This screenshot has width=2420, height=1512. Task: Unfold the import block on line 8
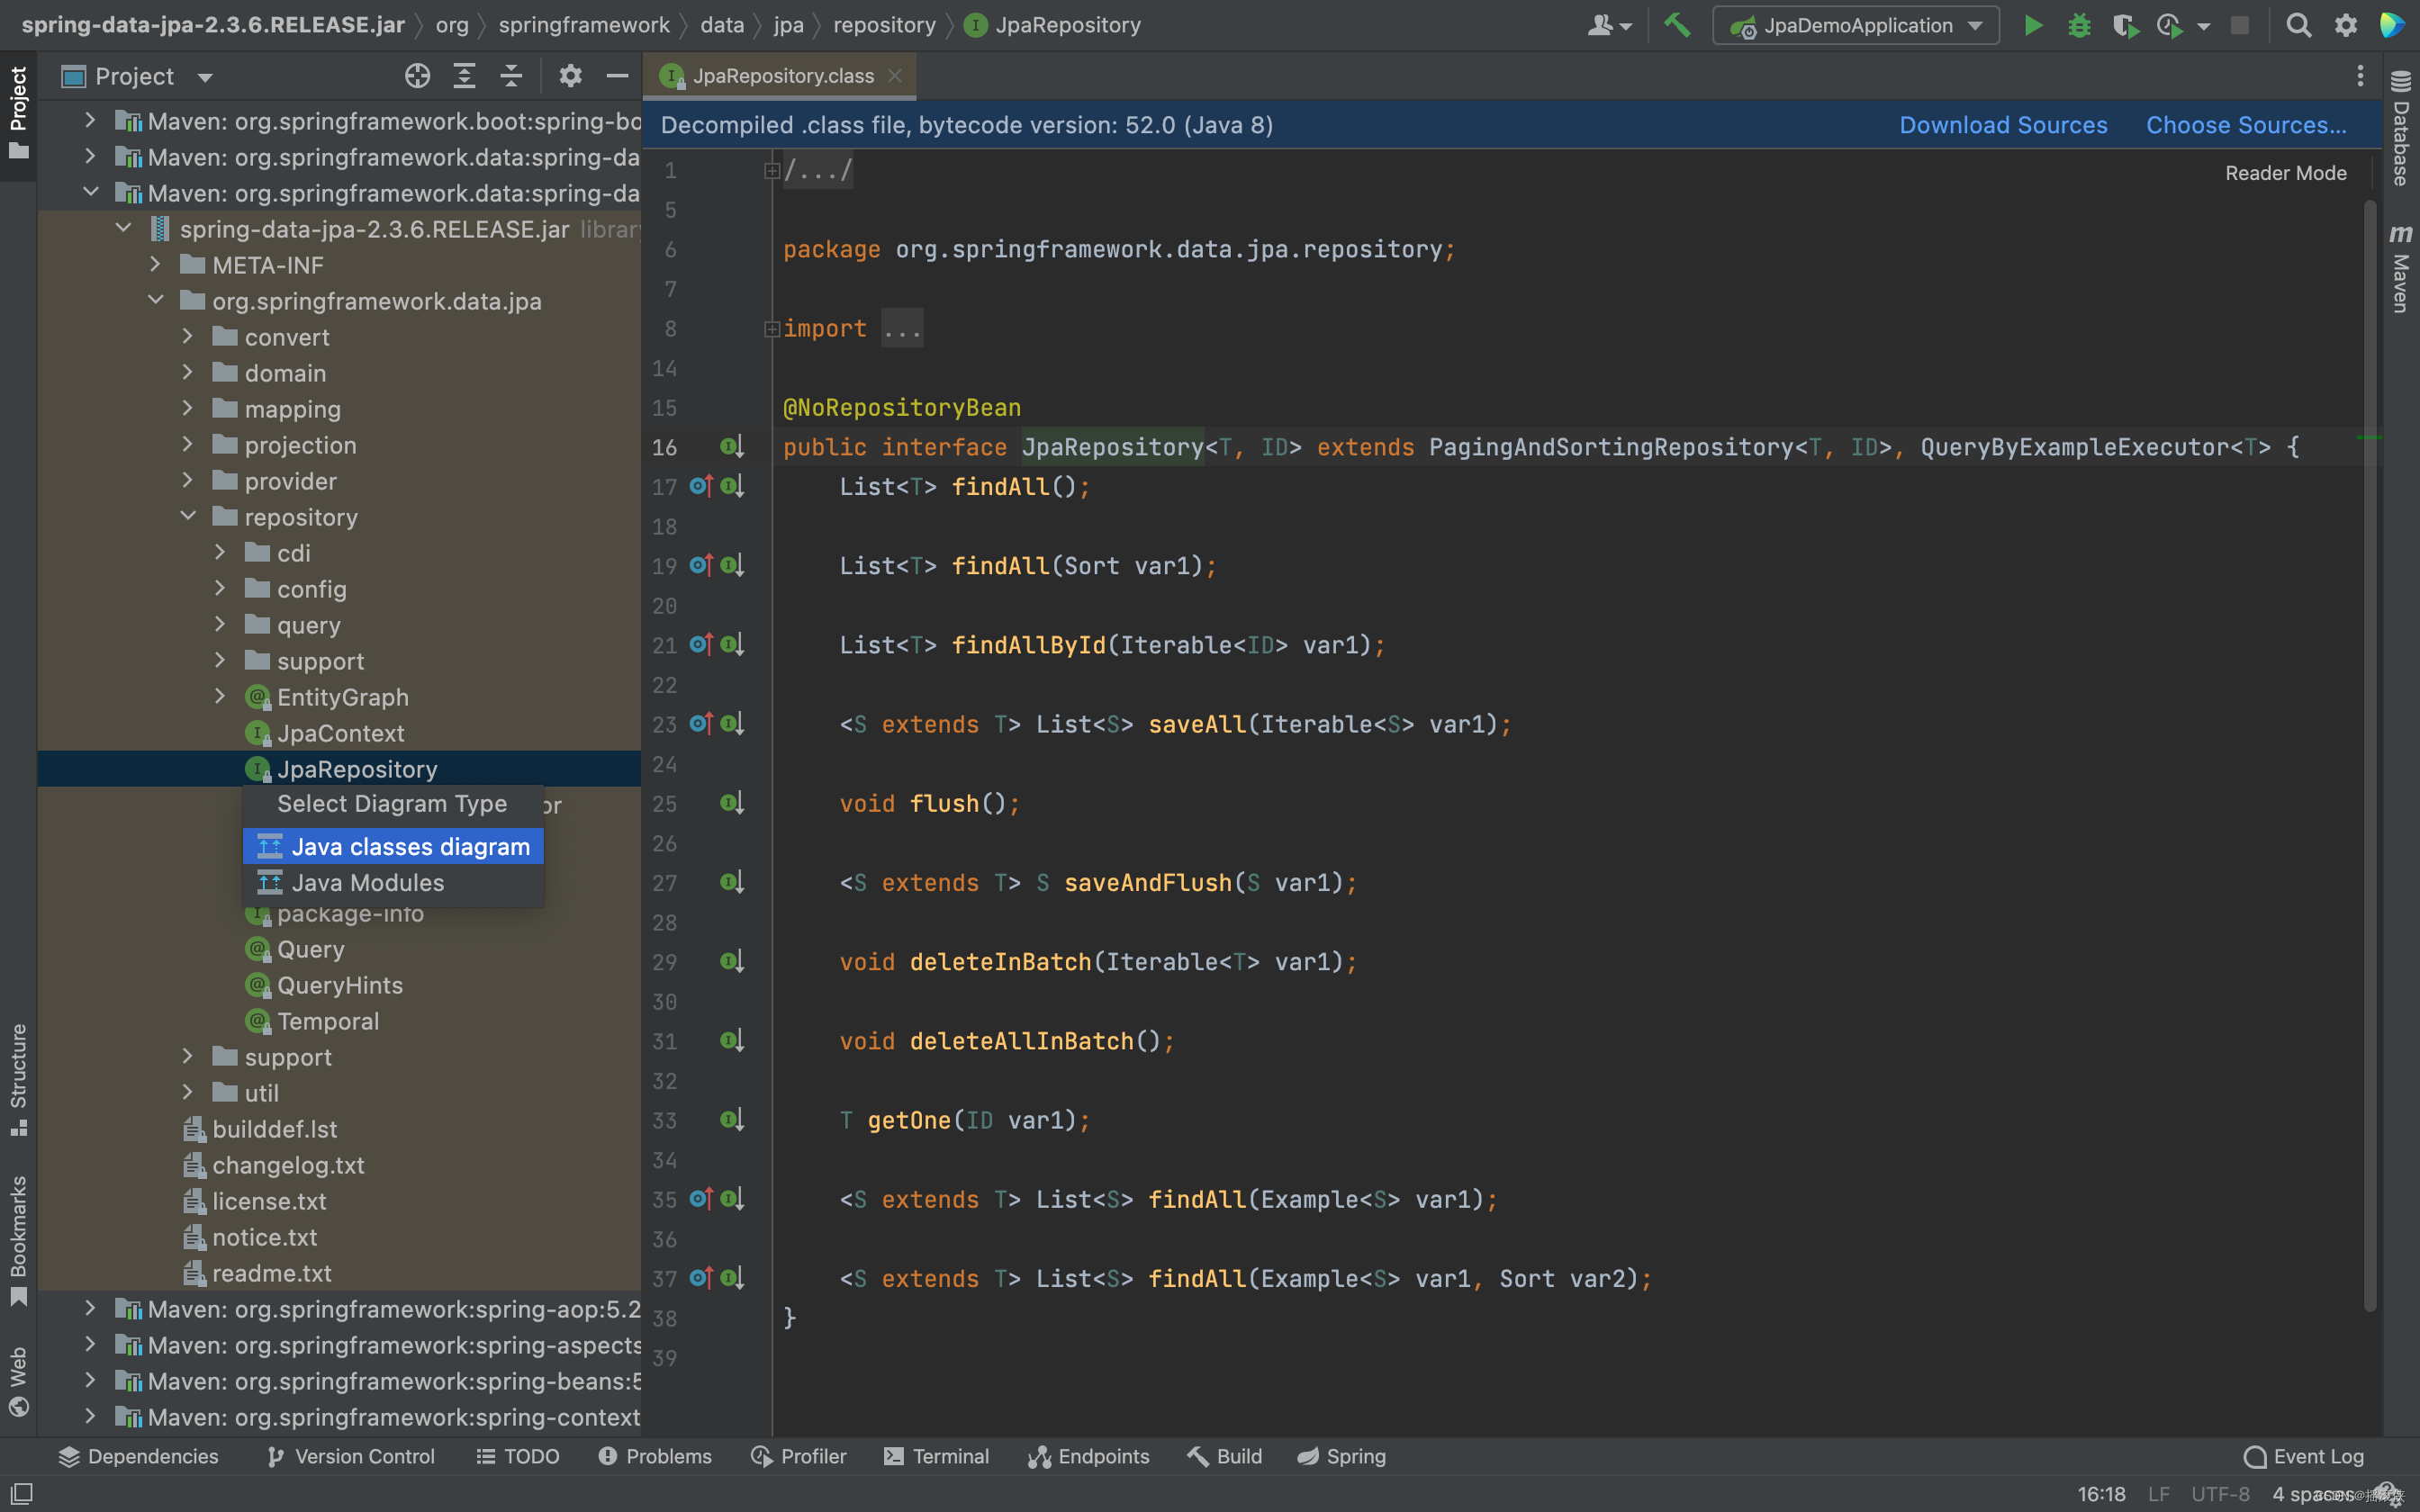(x=772, y=329)
